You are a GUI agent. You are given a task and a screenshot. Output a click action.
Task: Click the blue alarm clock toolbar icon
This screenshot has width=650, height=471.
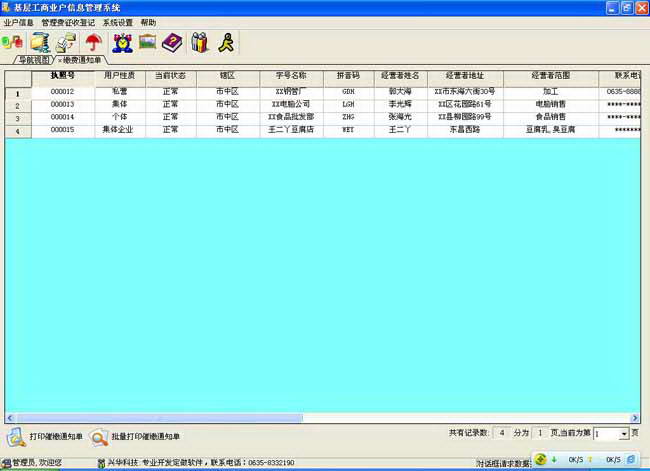click(123, 43)
